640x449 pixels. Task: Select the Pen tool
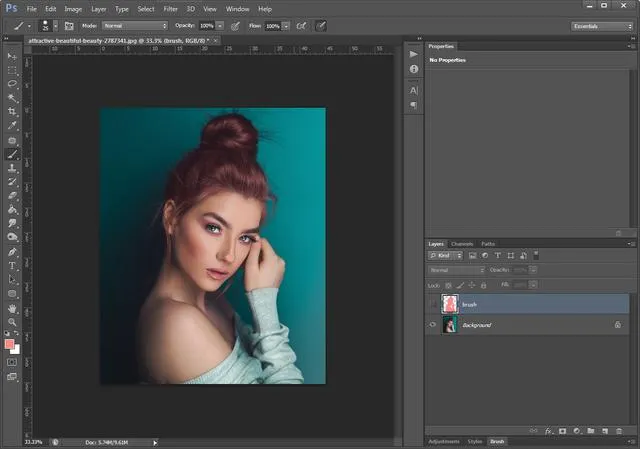pos(12,252)
